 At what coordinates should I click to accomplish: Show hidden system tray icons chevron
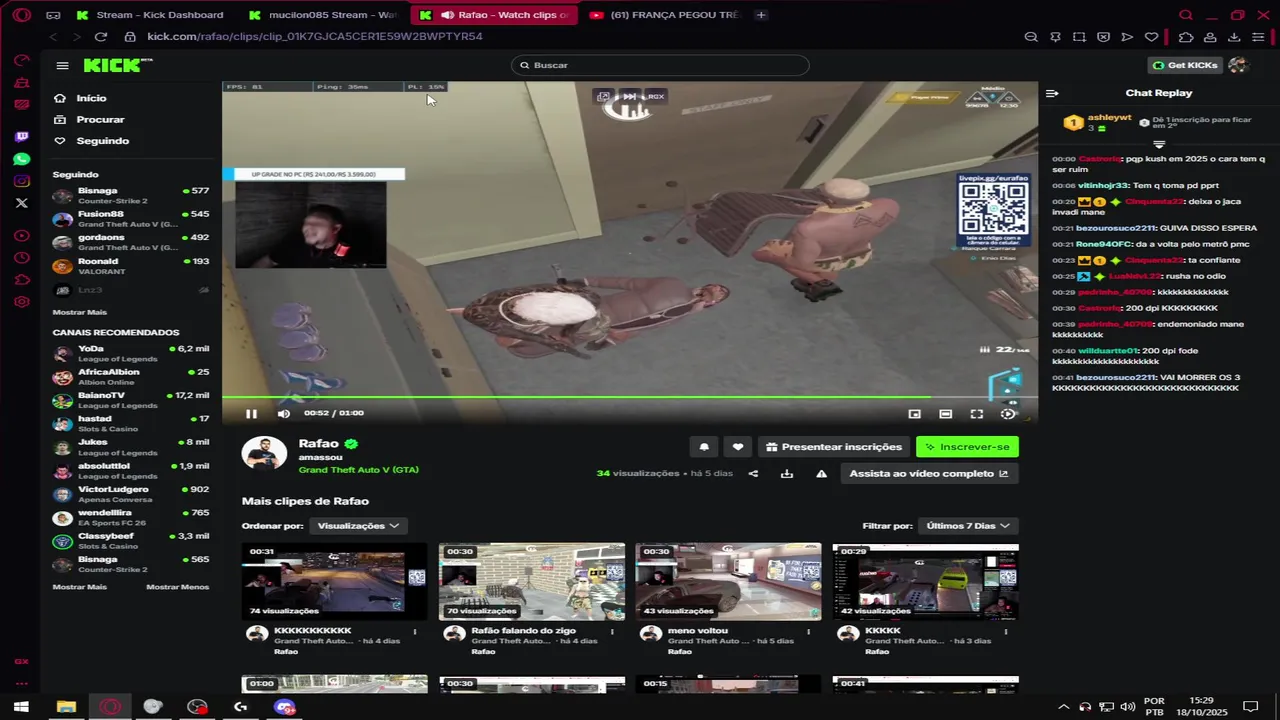tap(1063, 707)
